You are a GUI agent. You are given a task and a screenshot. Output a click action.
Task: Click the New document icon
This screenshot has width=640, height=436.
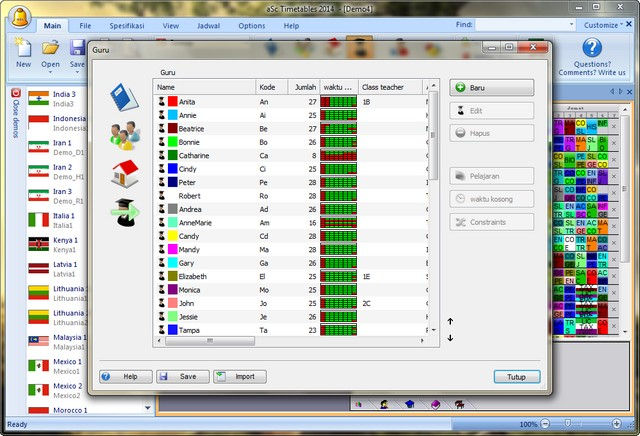[x=23, y=48]
